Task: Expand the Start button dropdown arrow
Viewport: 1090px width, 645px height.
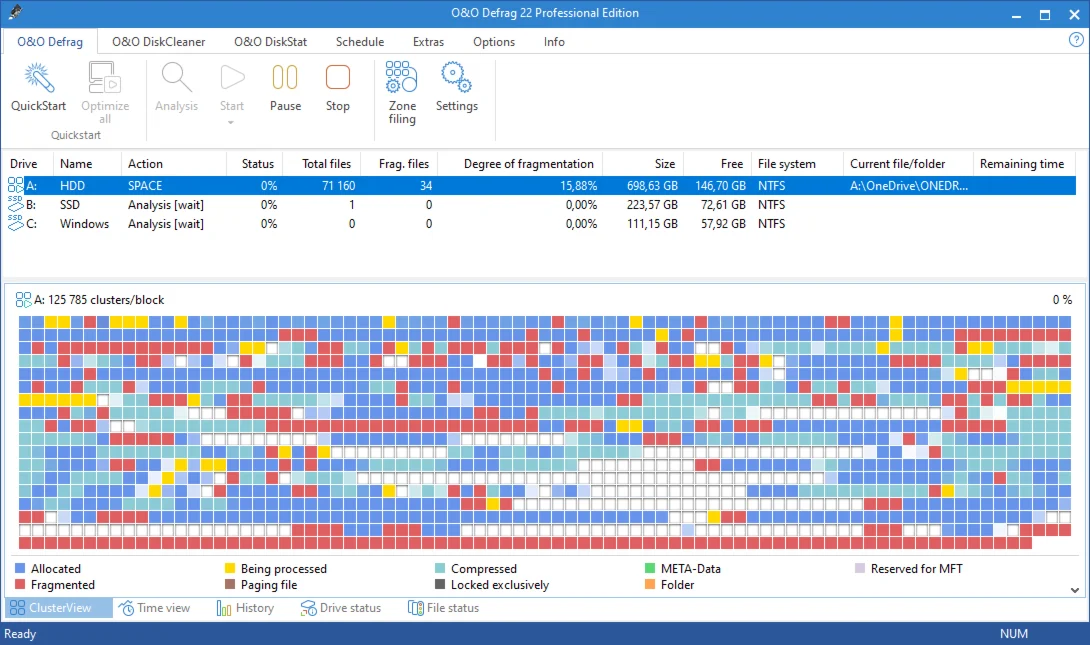Action: (232, 122)
